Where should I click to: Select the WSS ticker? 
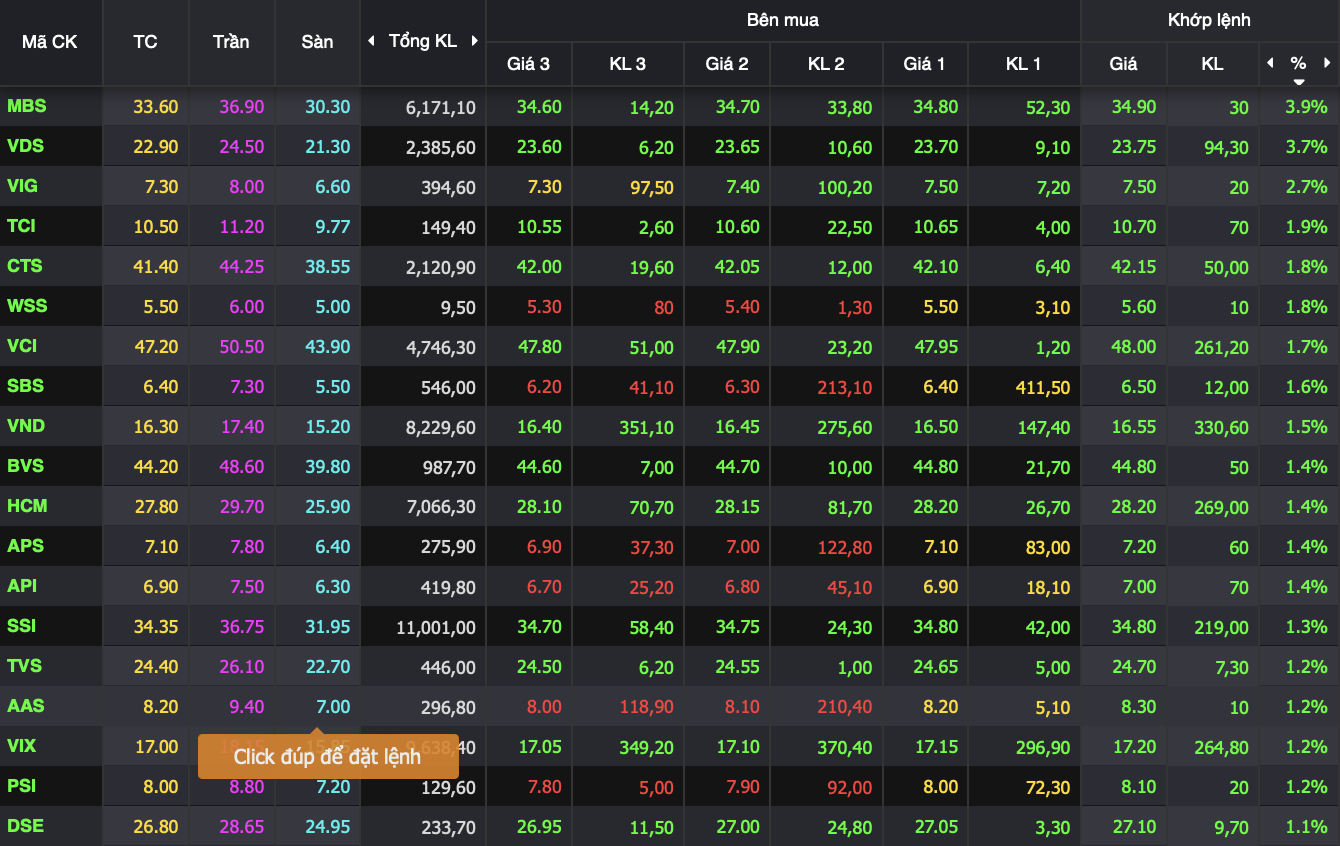click(26, 306)
